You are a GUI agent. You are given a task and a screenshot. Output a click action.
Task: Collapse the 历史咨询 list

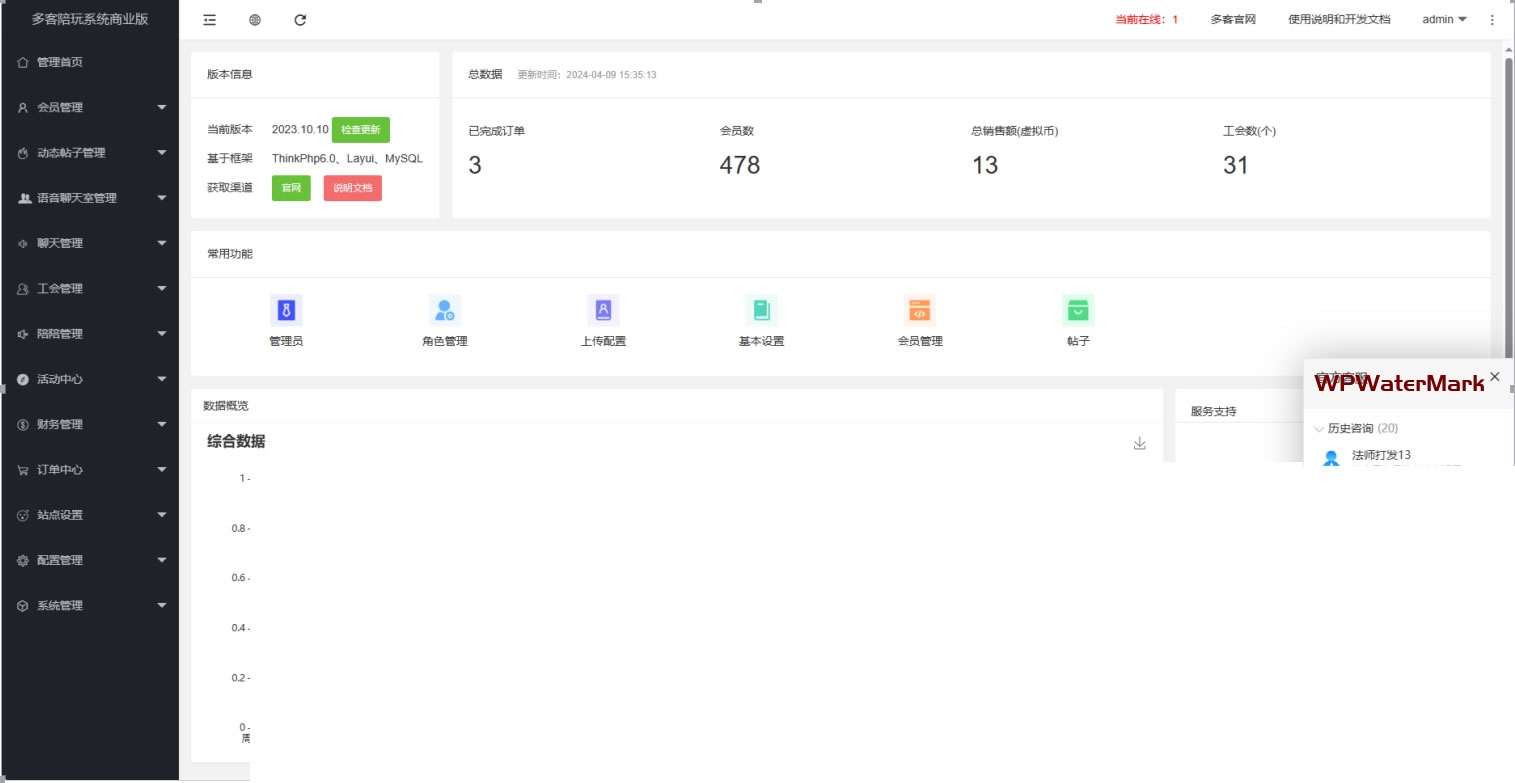coord(1319,429)
